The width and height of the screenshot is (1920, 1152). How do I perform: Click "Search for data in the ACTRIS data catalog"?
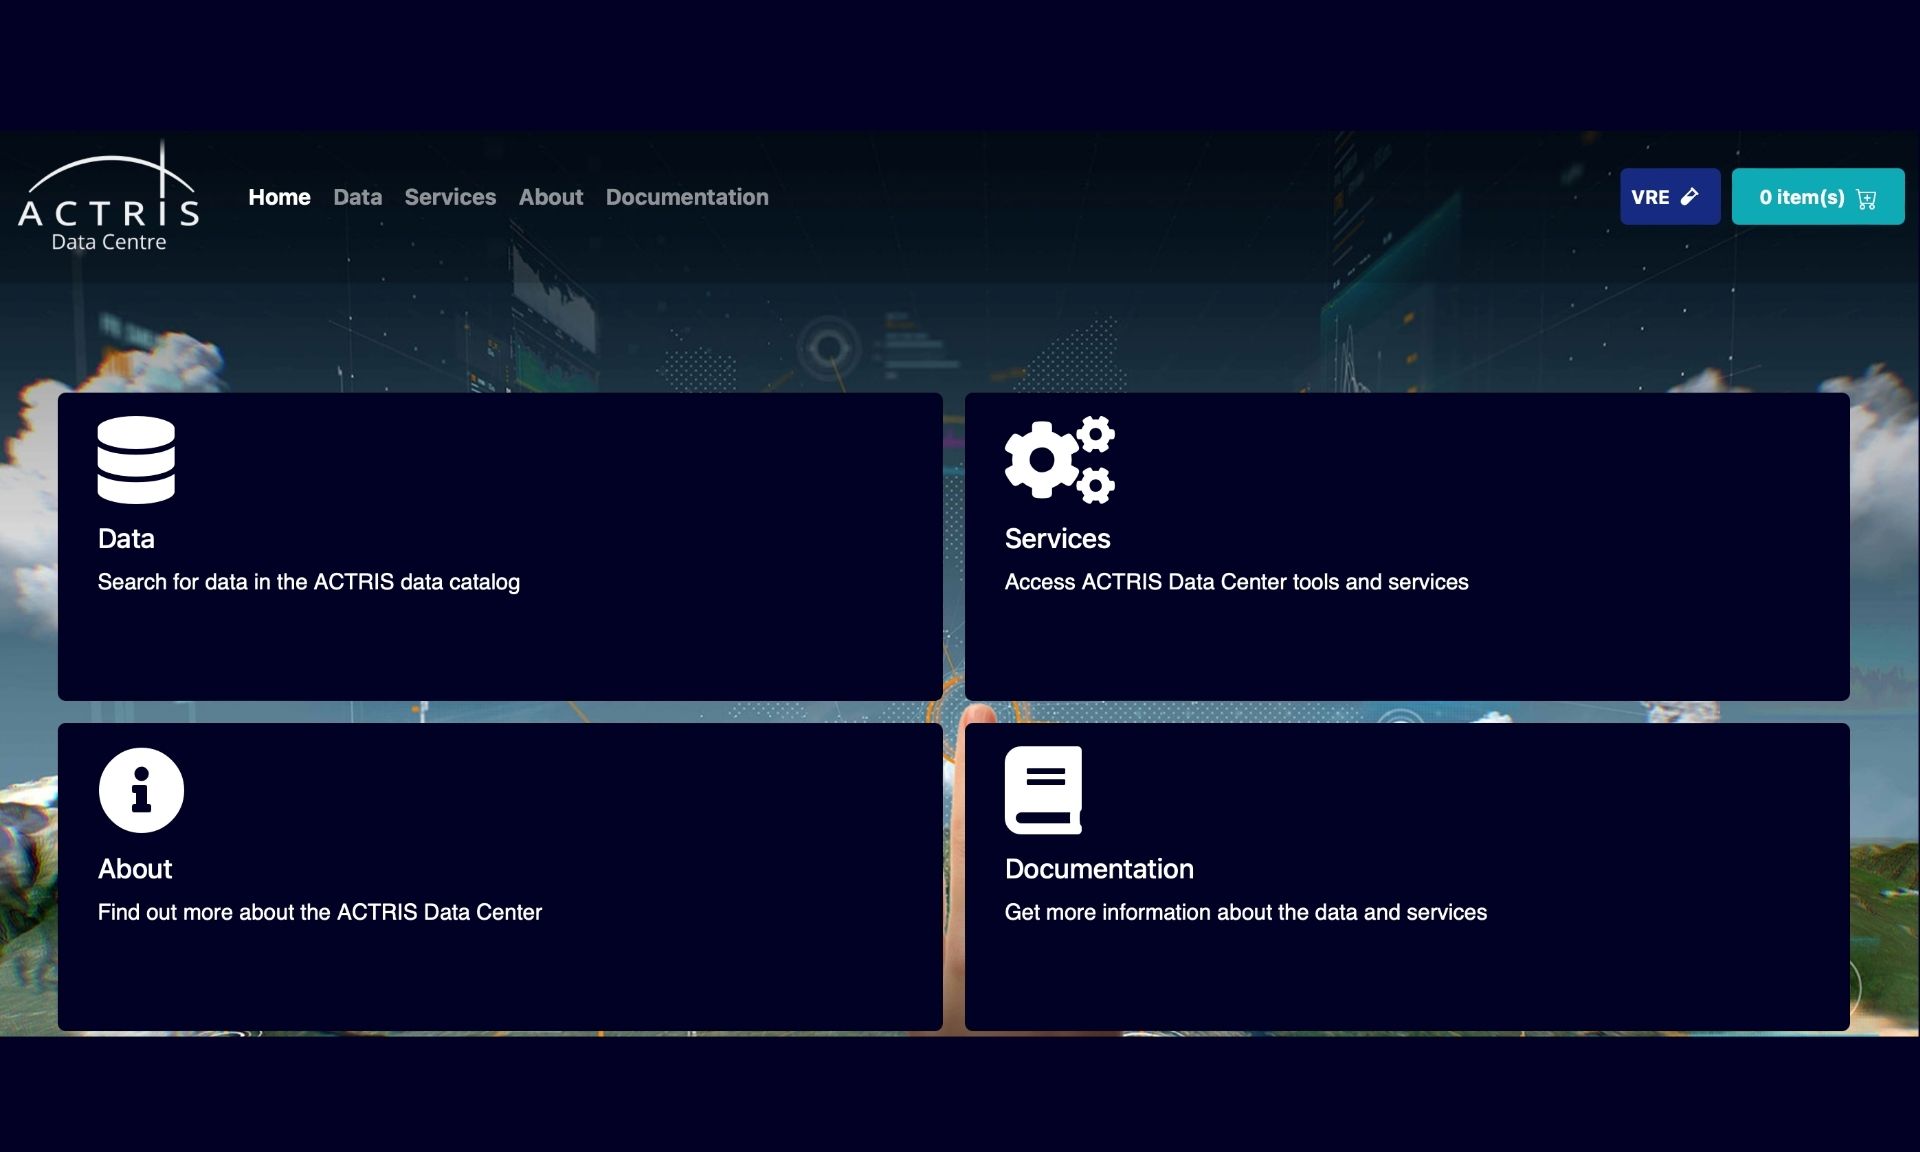point(309,582)
